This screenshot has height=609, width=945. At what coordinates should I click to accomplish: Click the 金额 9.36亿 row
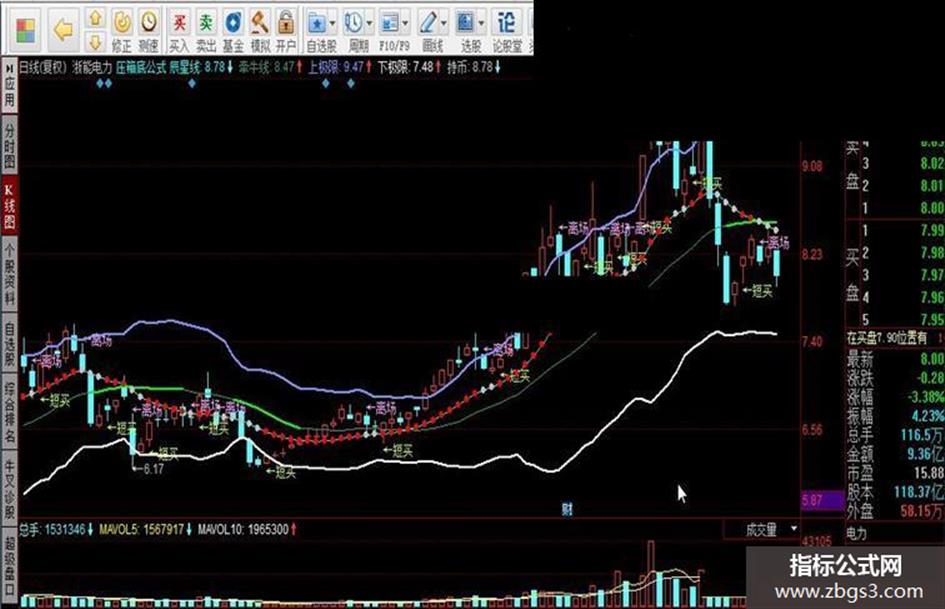point(895,453)
